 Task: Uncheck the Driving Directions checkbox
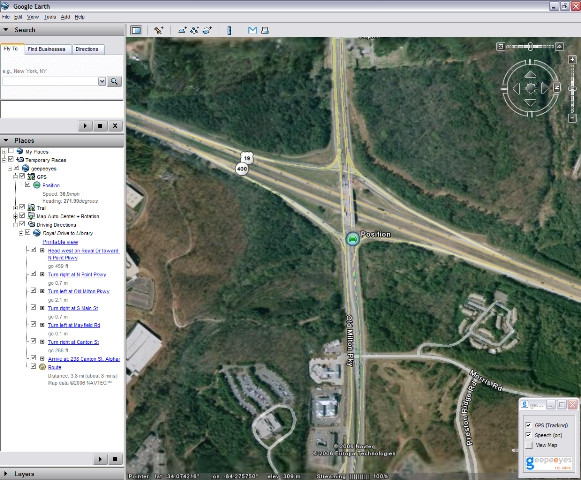tap(22, 224)
